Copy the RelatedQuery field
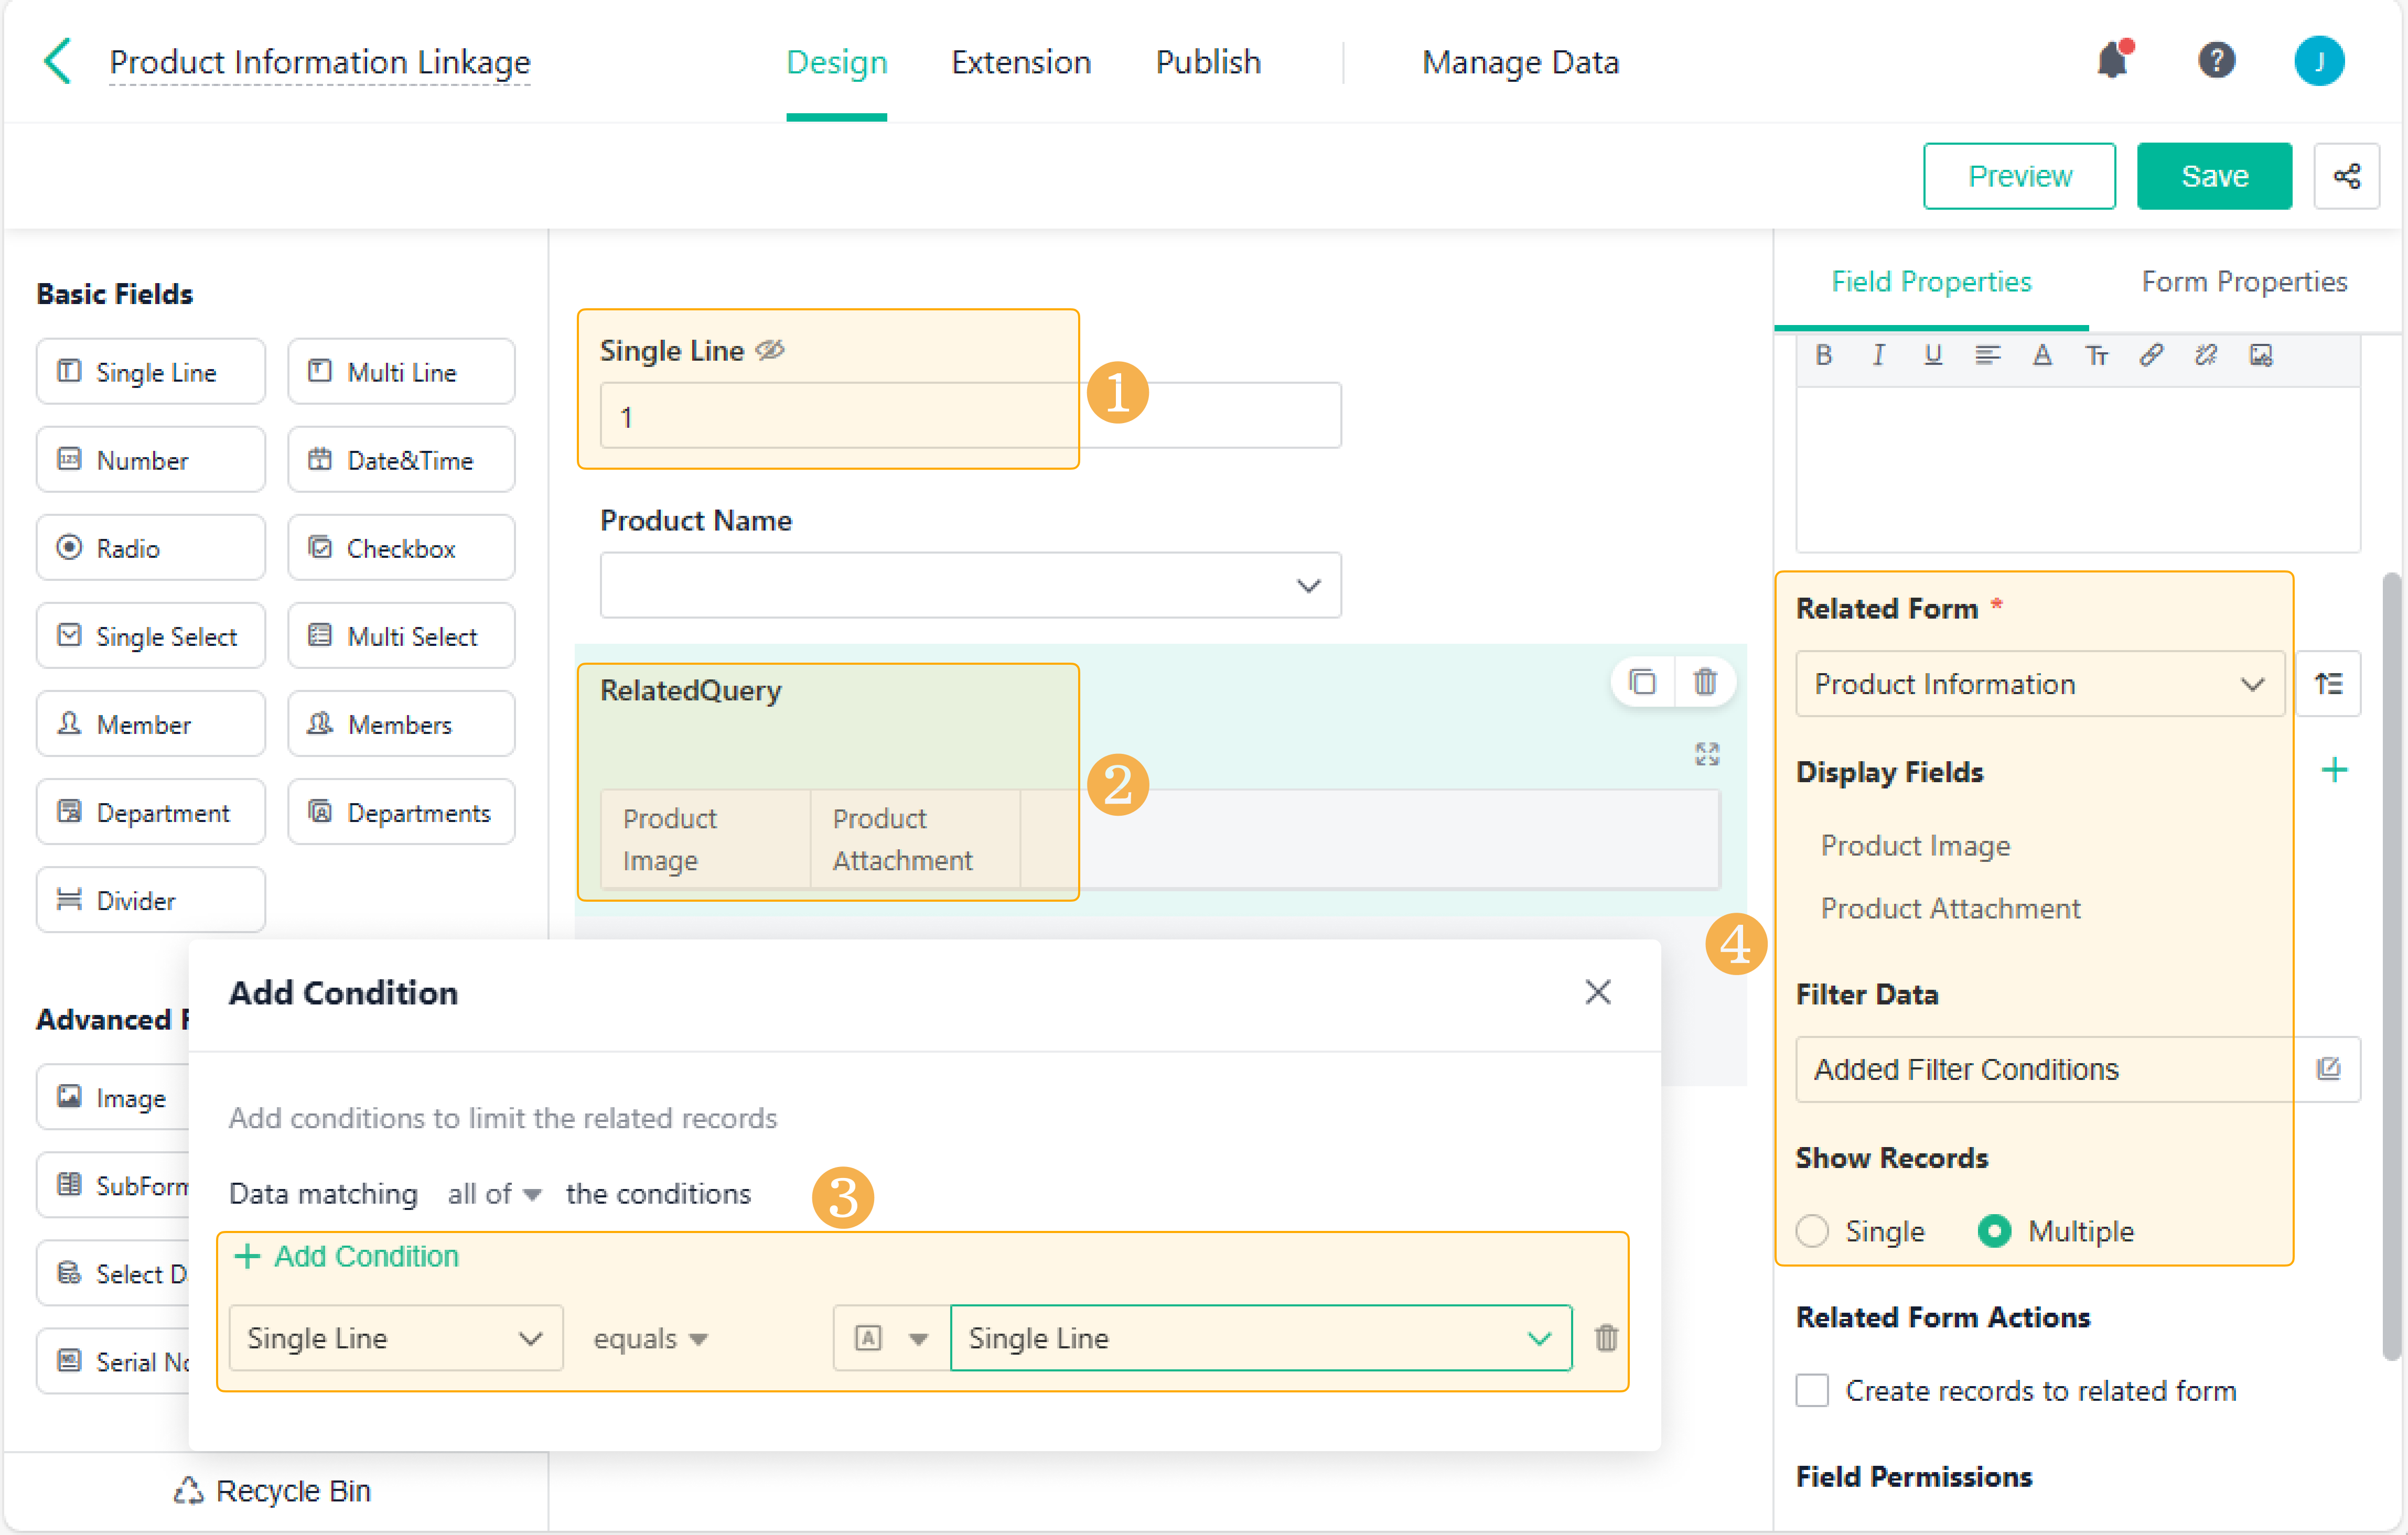 click(1642, 682)
